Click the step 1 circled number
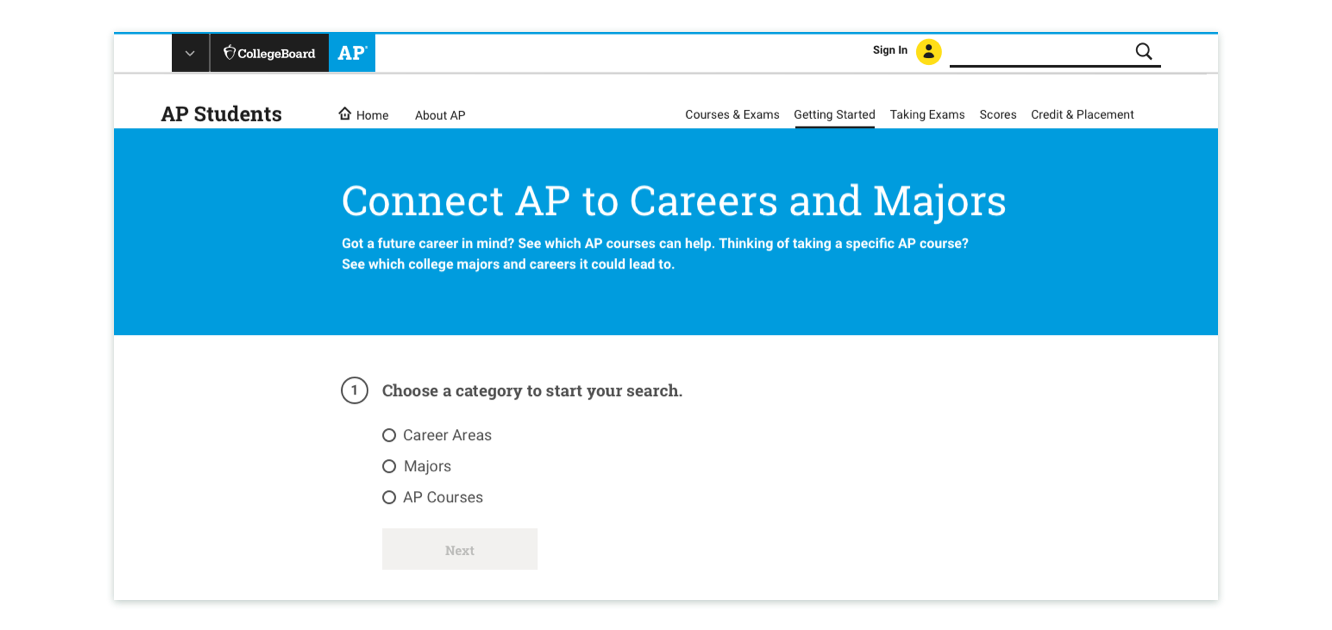The height and width of the screenshot is (630, 1332). (354, 390)
